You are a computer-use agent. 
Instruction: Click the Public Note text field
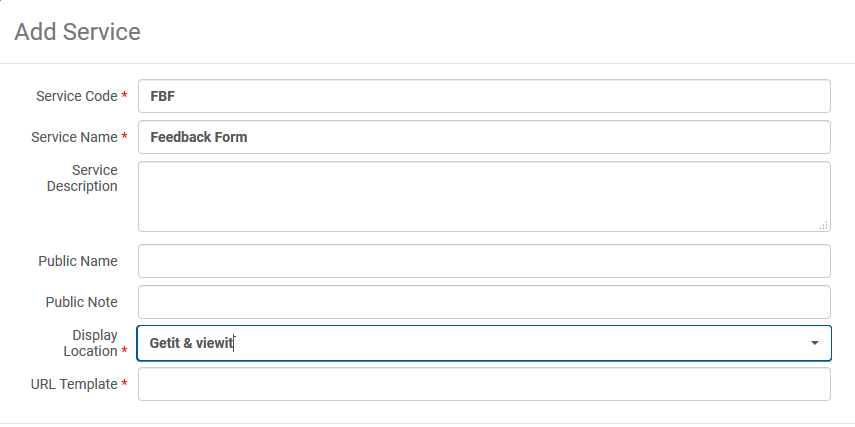tap(484, 302)
